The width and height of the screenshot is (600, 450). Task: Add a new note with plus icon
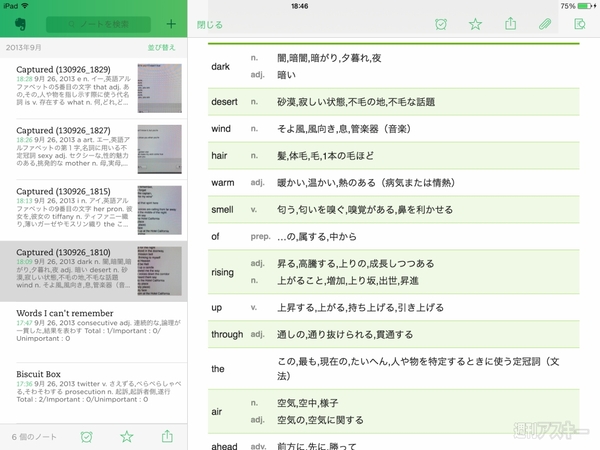(171, 24)
